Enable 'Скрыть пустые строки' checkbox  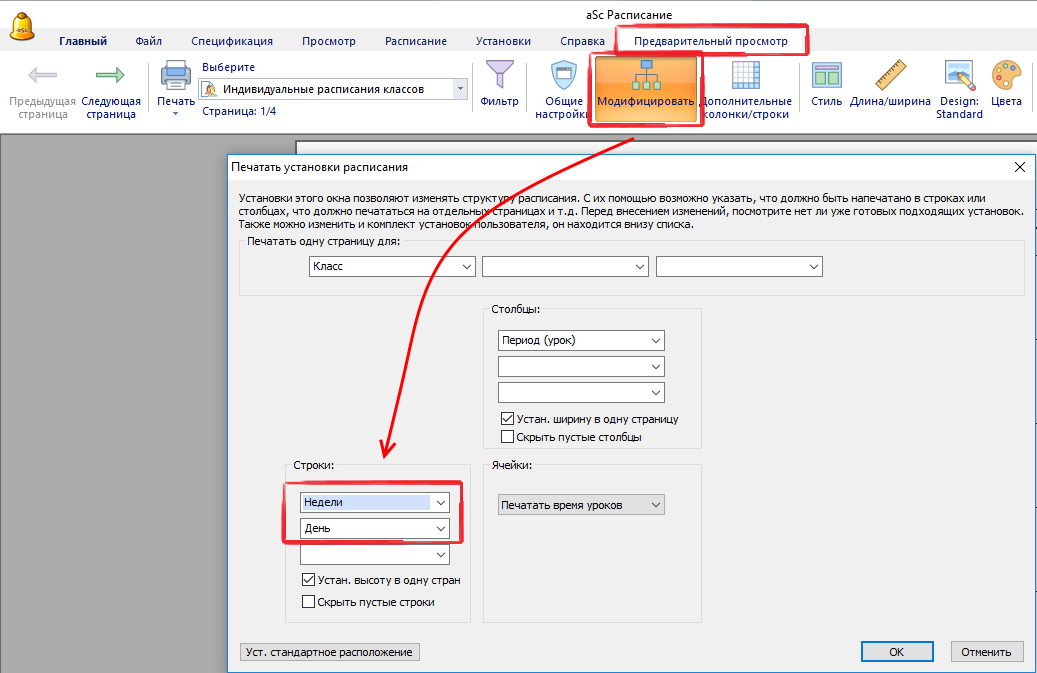point(308,602)
